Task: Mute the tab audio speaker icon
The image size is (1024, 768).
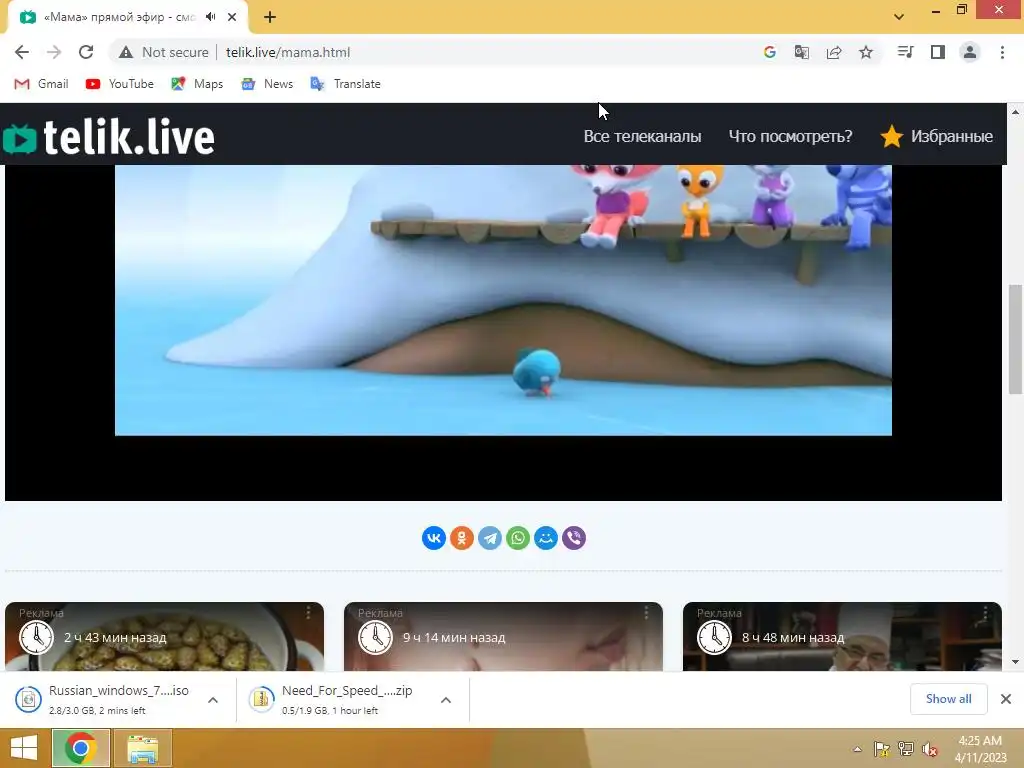Action: (210, 17)
